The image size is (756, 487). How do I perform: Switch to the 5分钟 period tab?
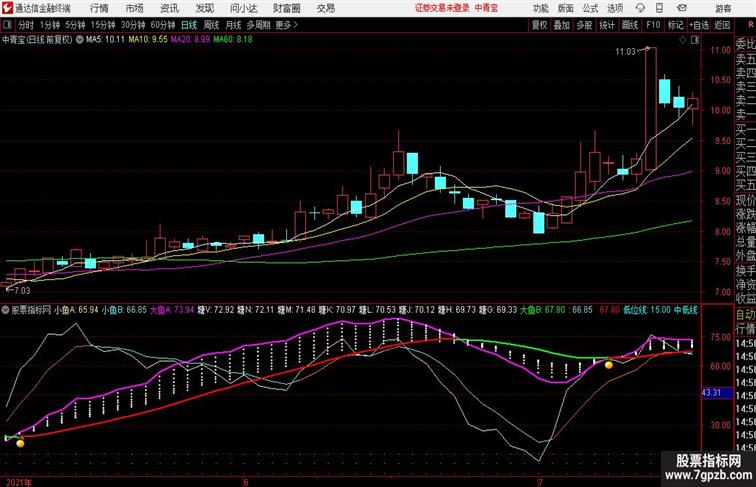coord(75,25)
